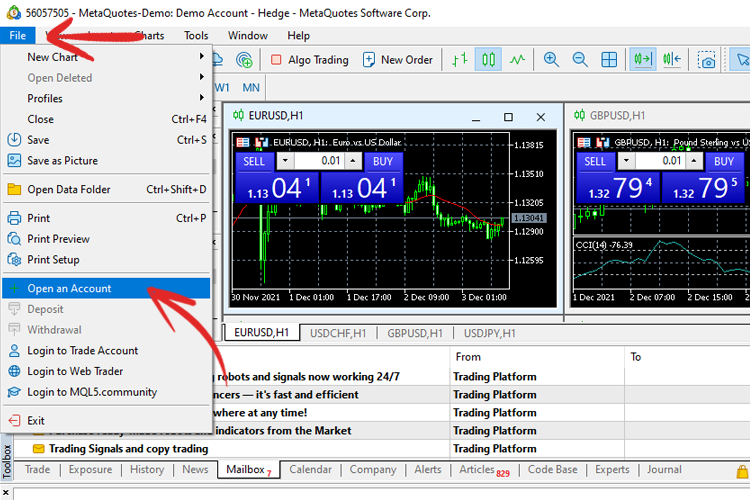Choose Close from File menu
This screenshot has width=750, height=500.
106,119
